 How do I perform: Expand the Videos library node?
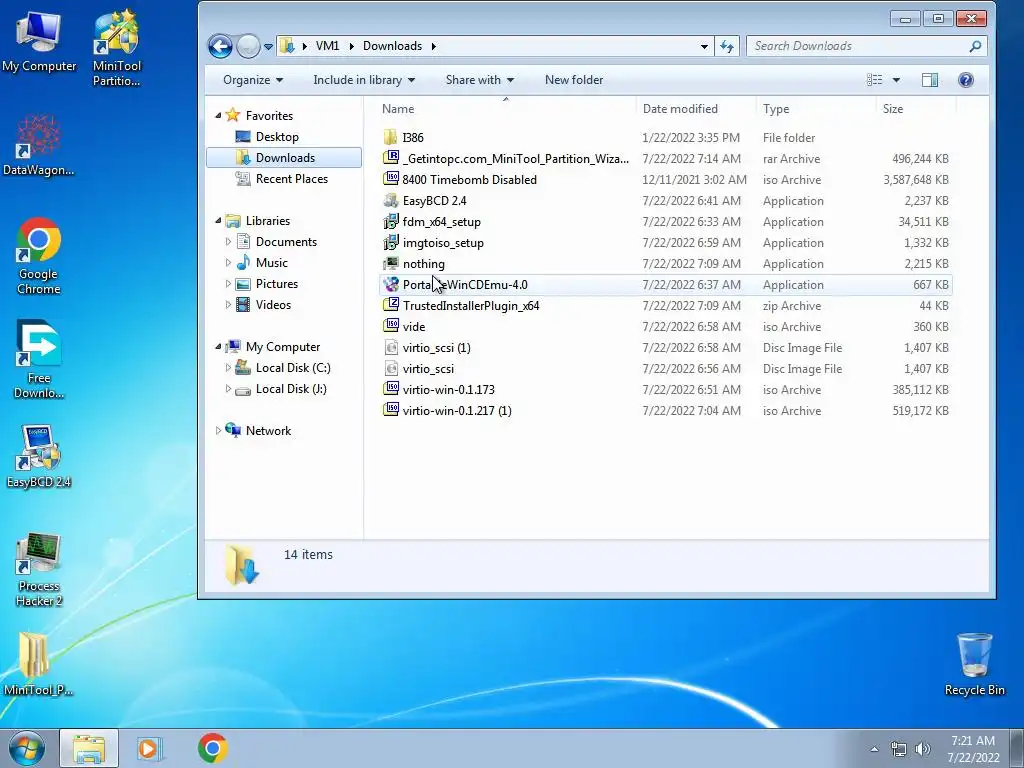[228, 304]
